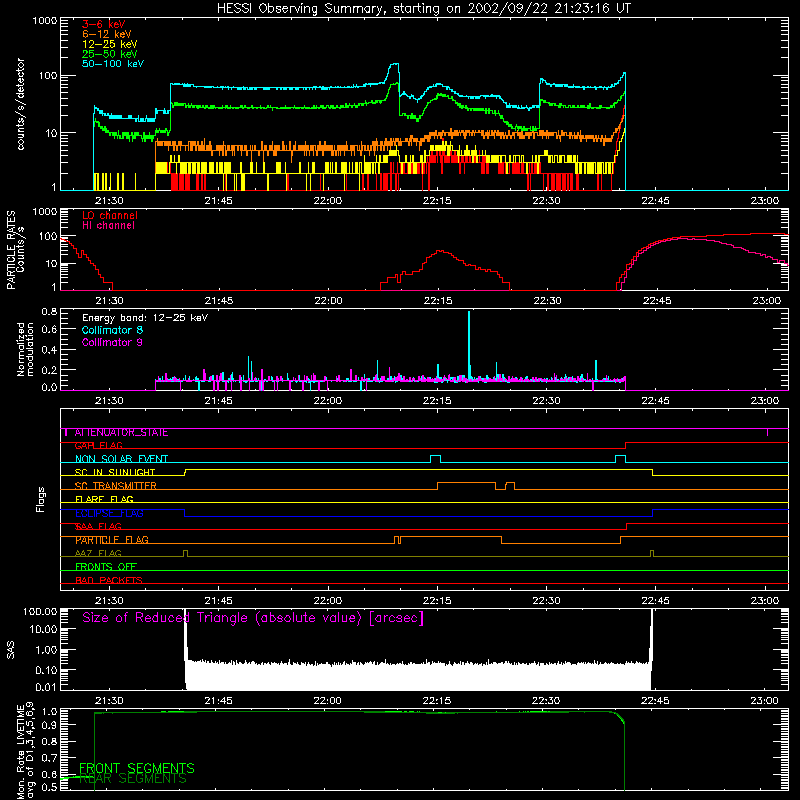The width and height of the screenshot is (800, 800).
Task: Click the BAD_PACKETS flag label
Action: (x=108, y=580)
